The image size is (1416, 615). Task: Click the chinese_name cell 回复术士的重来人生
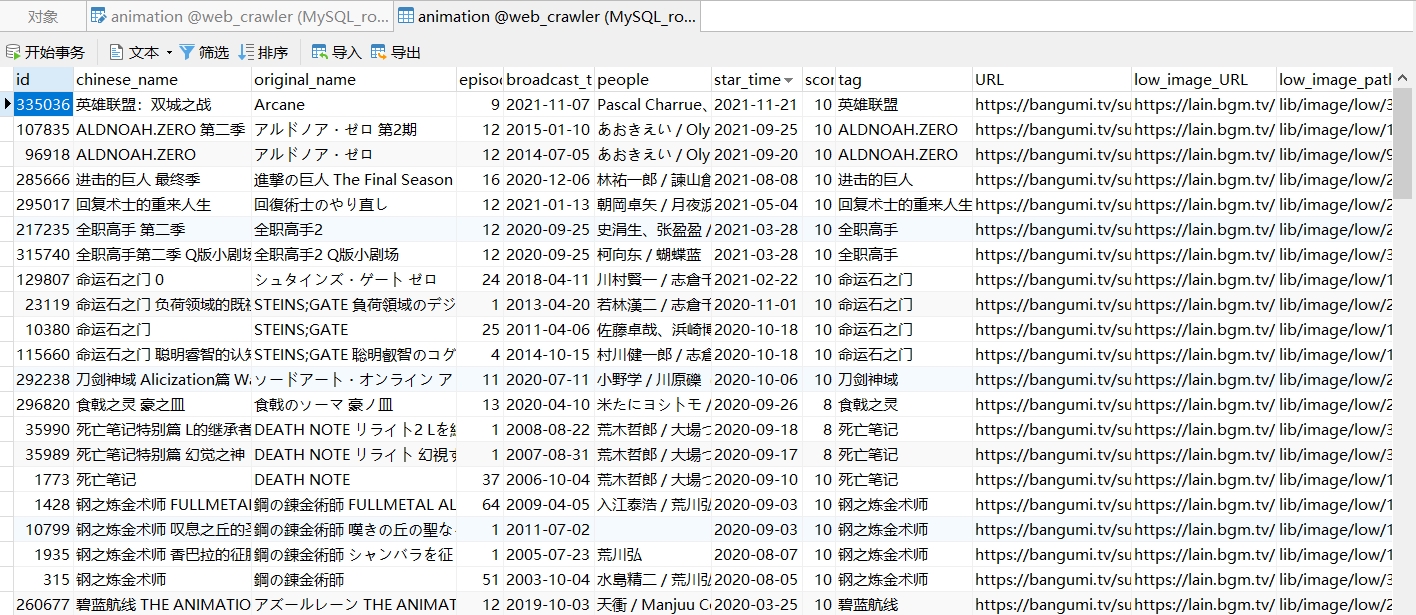(x=162, y=204)
